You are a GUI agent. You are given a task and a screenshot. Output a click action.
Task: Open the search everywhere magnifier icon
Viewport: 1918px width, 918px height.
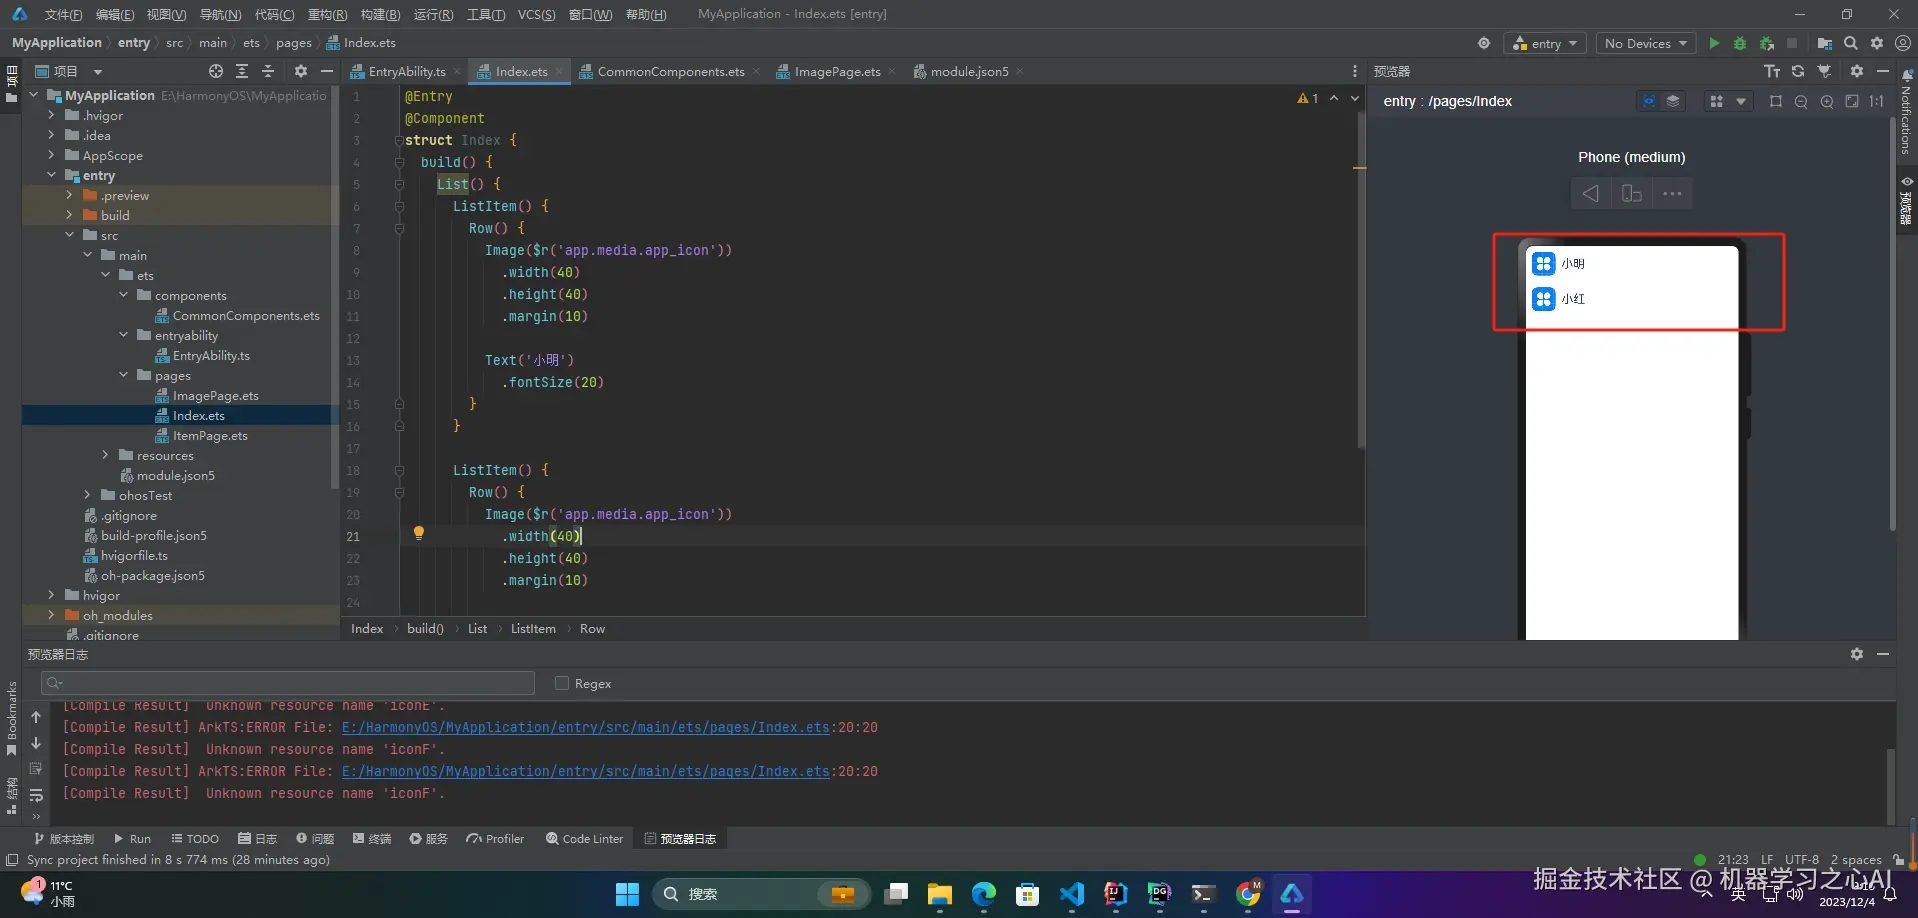(1851, 43)
